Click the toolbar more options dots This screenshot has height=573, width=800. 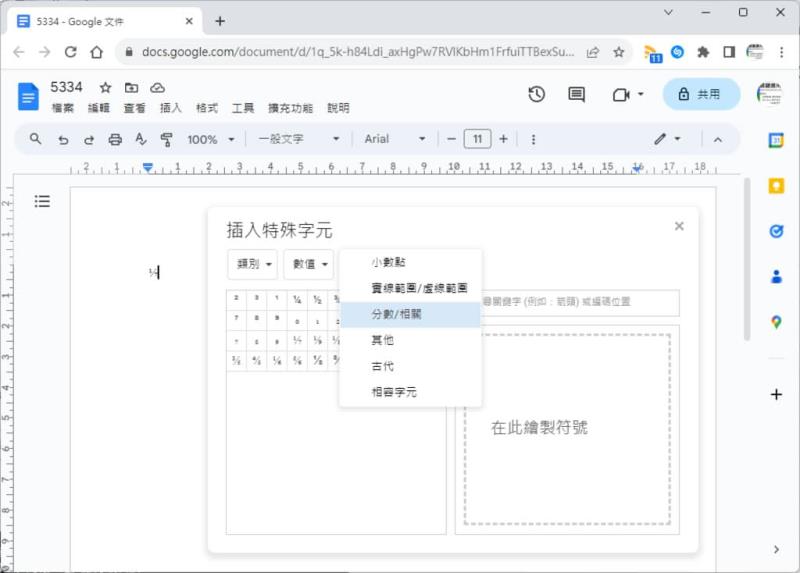533,139
